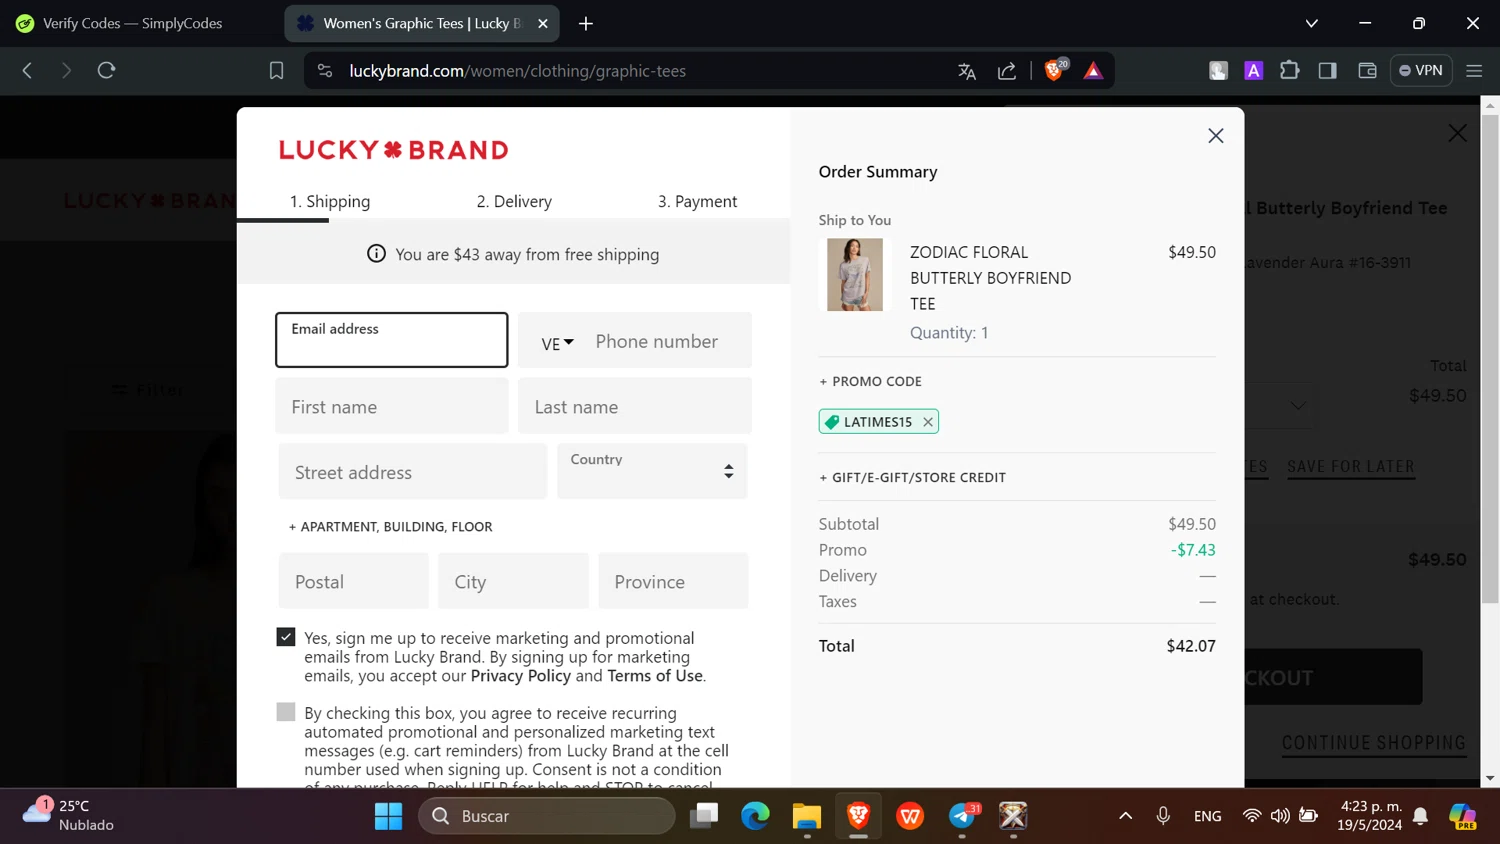Image resolution: width=1500 pixels, height=844 pixels.
Task: Click Save For Later in the cart panel
Action: (1351, 466)
